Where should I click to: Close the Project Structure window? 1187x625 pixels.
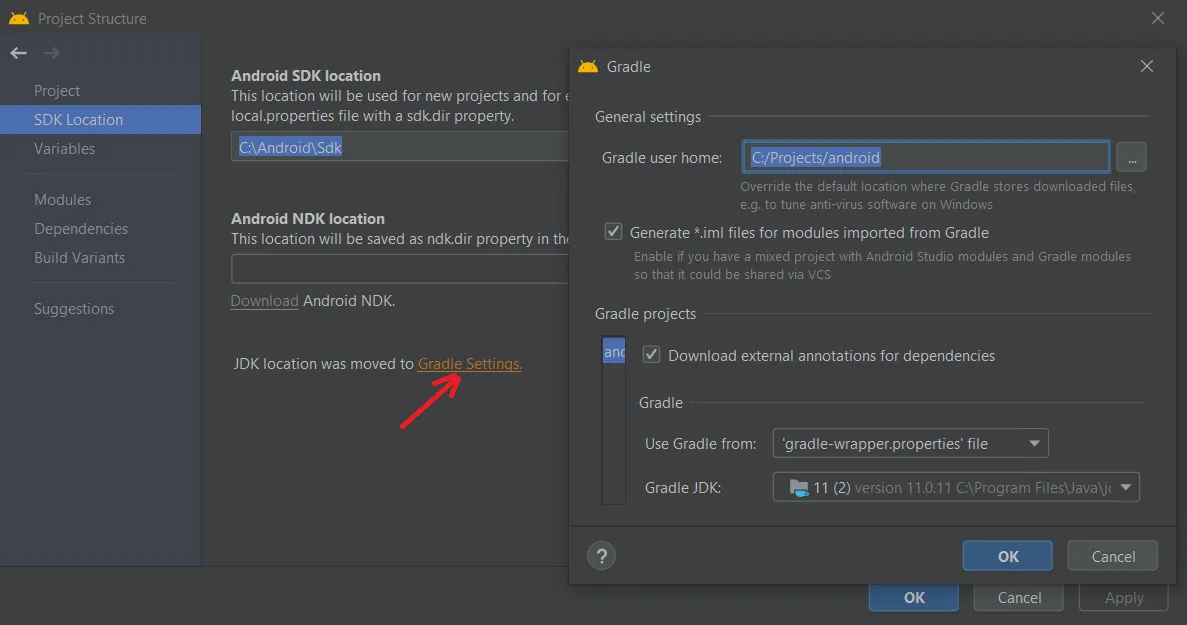[1157, 18]
